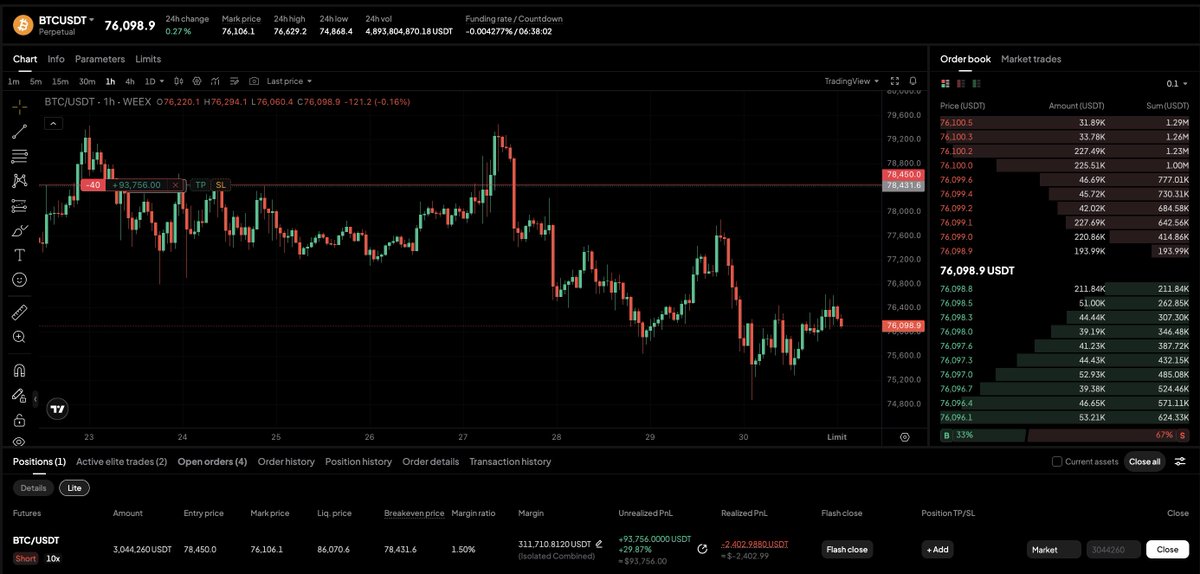Open the Last price dropdown

(x=290, y=81)
